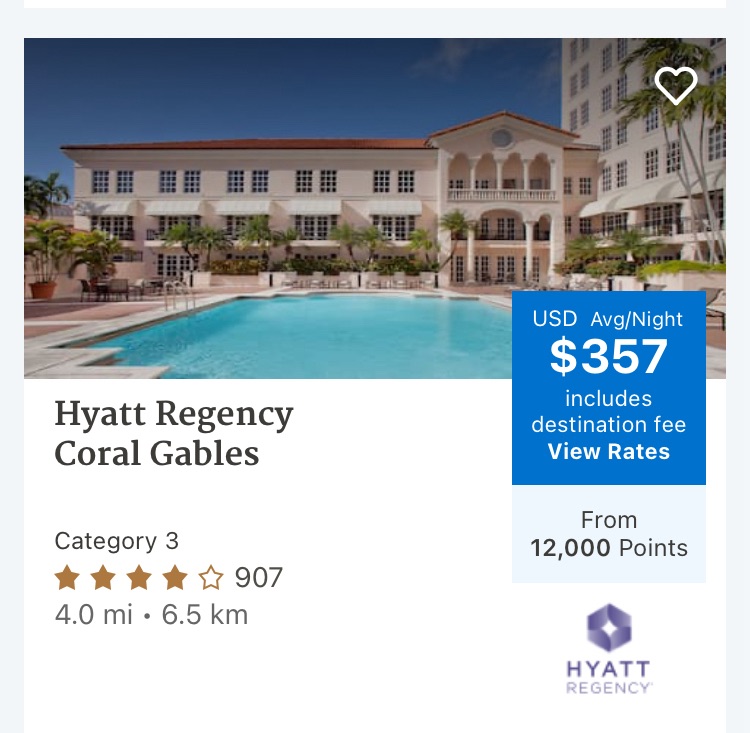
Task: Click the second filled rating star
Action: tap(103, 578)
